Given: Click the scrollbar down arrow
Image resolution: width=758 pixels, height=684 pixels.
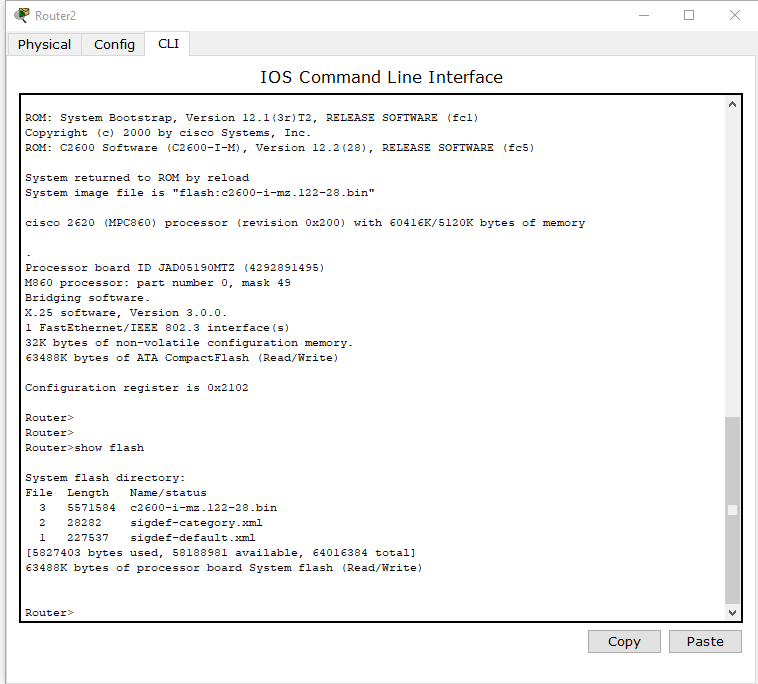Looking at the screenshot, I should (732, 612).
